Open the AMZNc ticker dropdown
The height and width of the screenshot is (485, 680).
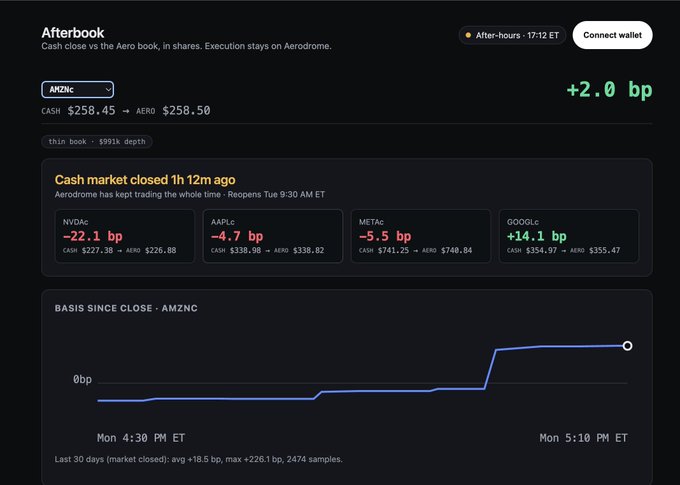(78, 89)
